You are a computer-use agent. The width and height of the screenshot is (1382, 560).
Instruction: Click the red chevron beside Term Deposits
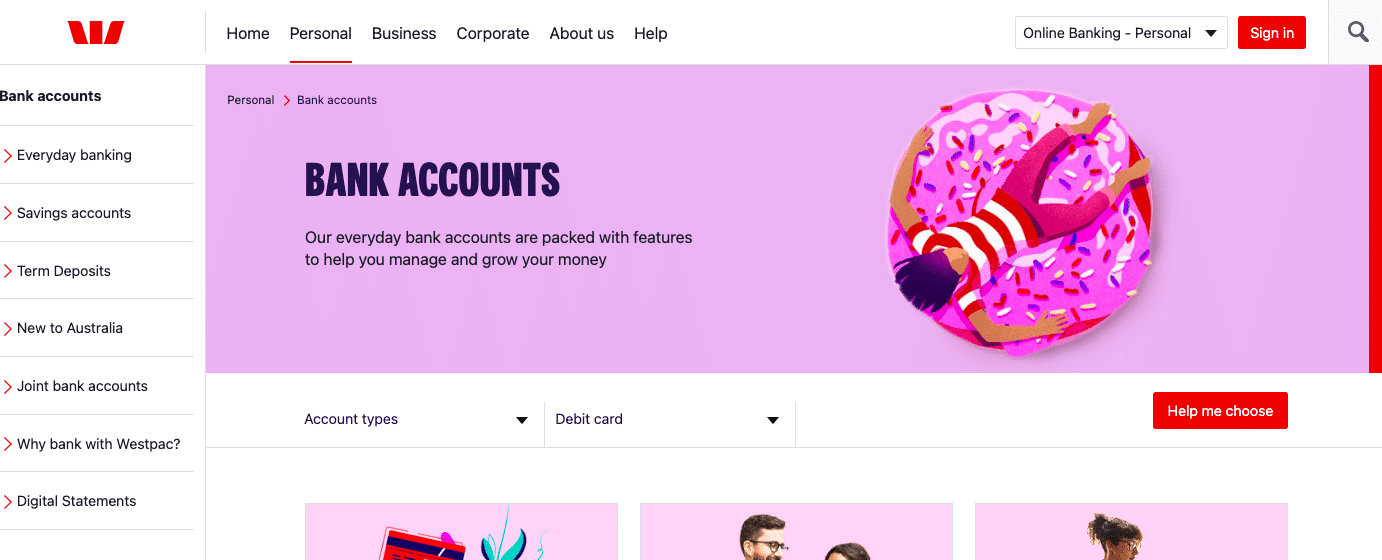pyautogui.click(x=8, y=271)
